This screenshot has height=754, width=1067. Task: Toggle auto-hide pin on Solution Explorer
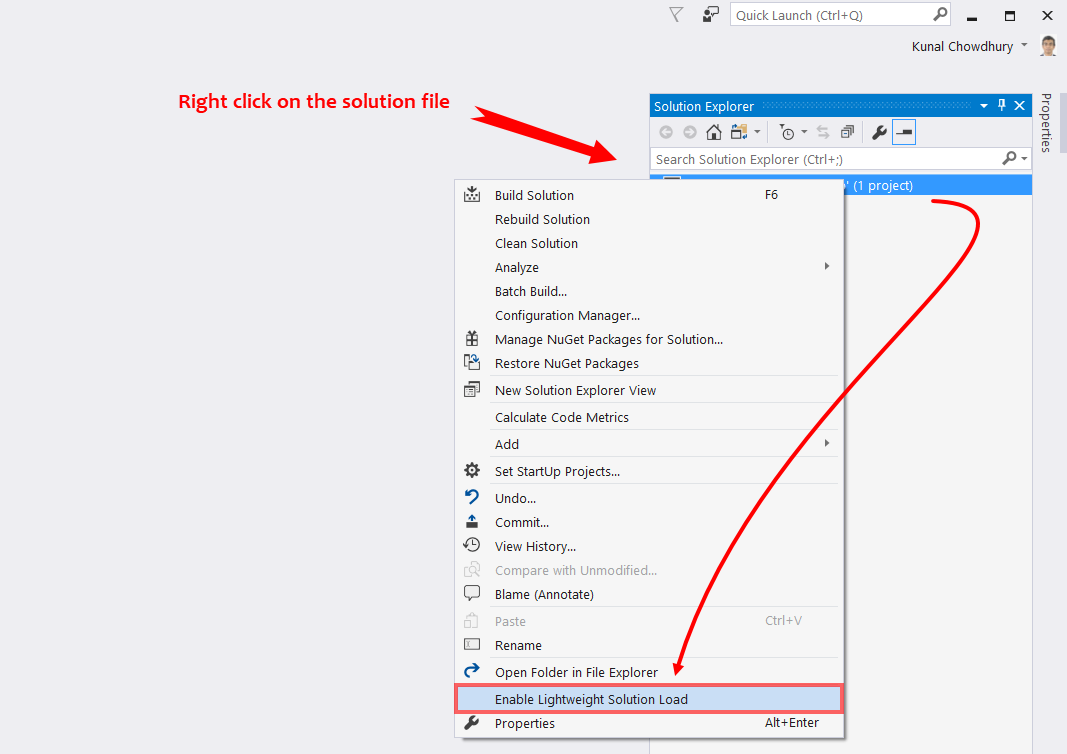pyautogui.click(x=1002, y=105)
